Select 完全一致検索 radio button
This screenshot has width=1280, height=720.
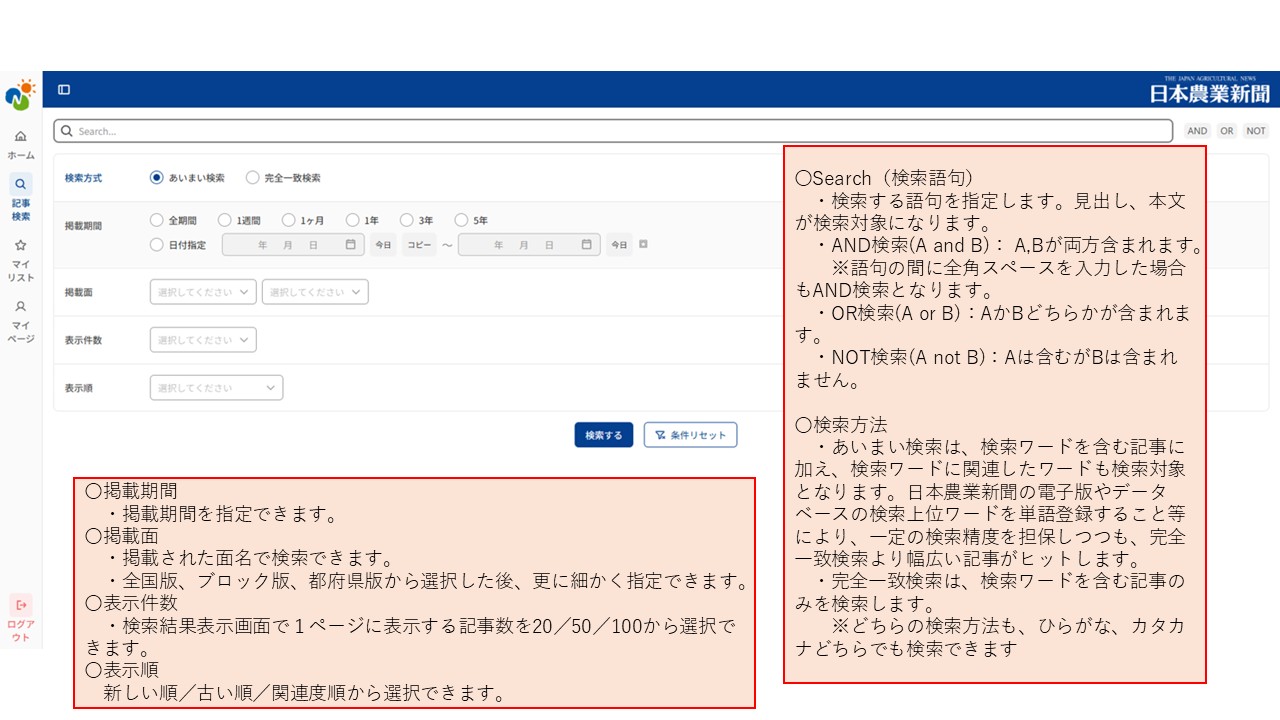click(252, 178)
